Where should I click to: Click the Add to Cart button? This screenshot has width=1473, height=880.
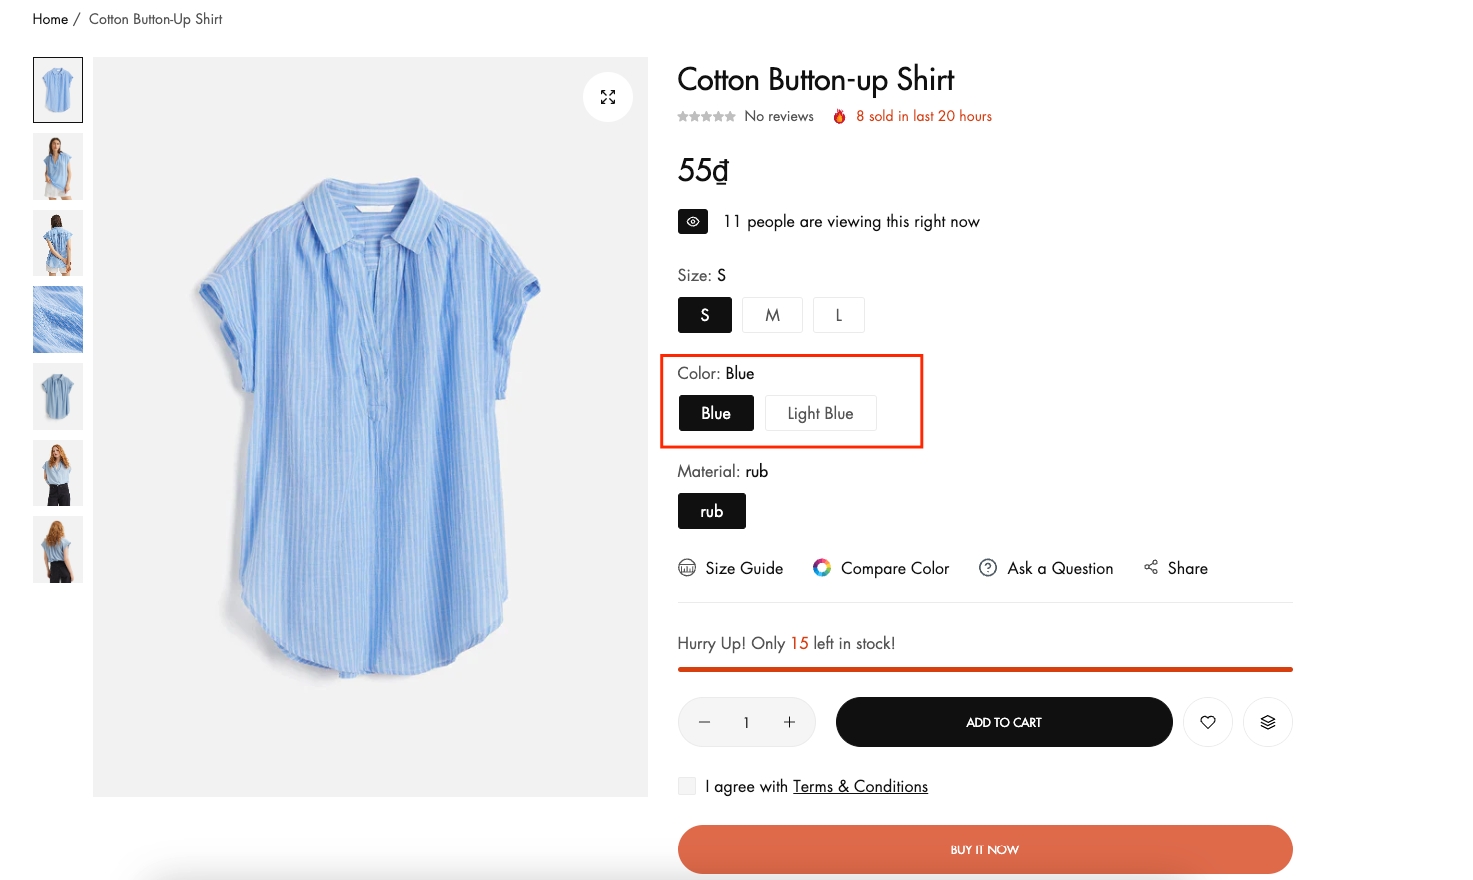[1003, 722]
